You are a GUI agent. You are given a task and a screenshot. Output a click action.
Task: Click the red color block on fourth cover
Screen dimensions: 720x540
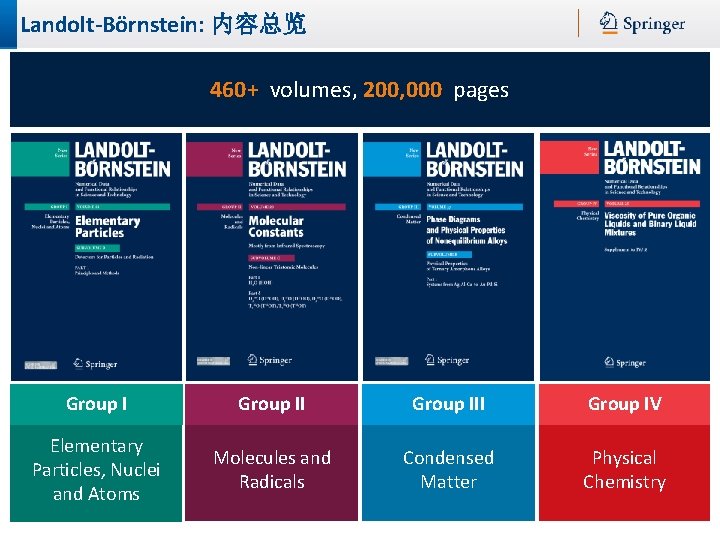click(x=569, y=157)
